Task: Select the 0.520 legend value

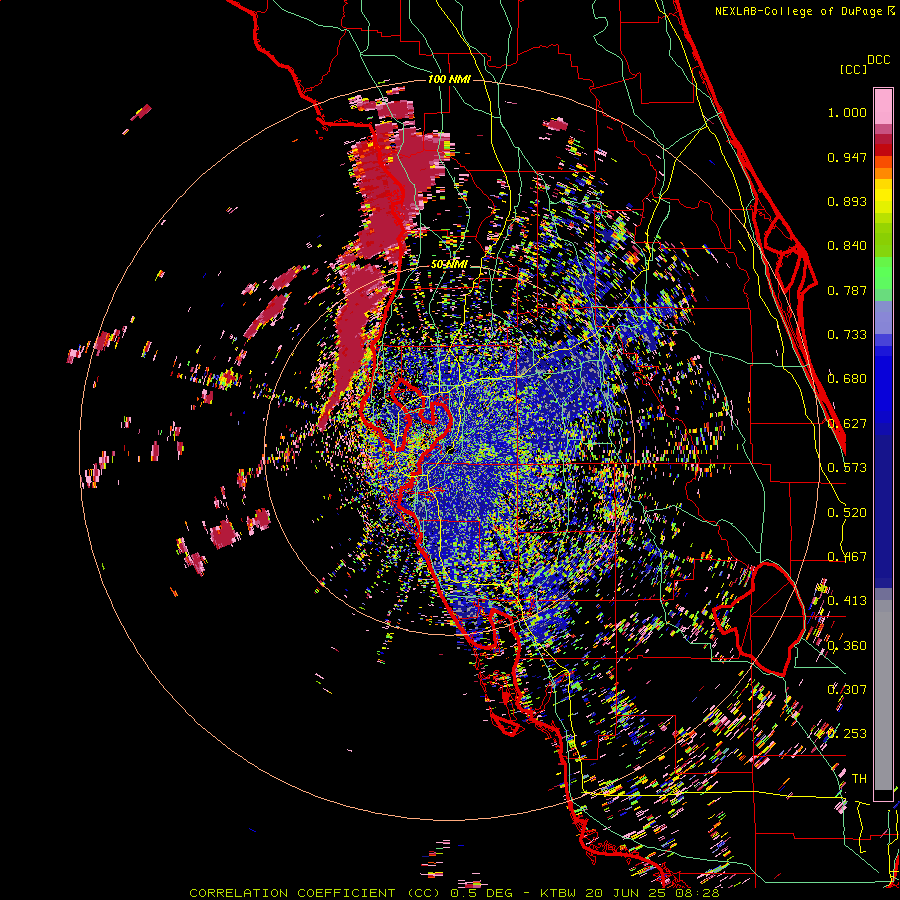Action: 847,513
